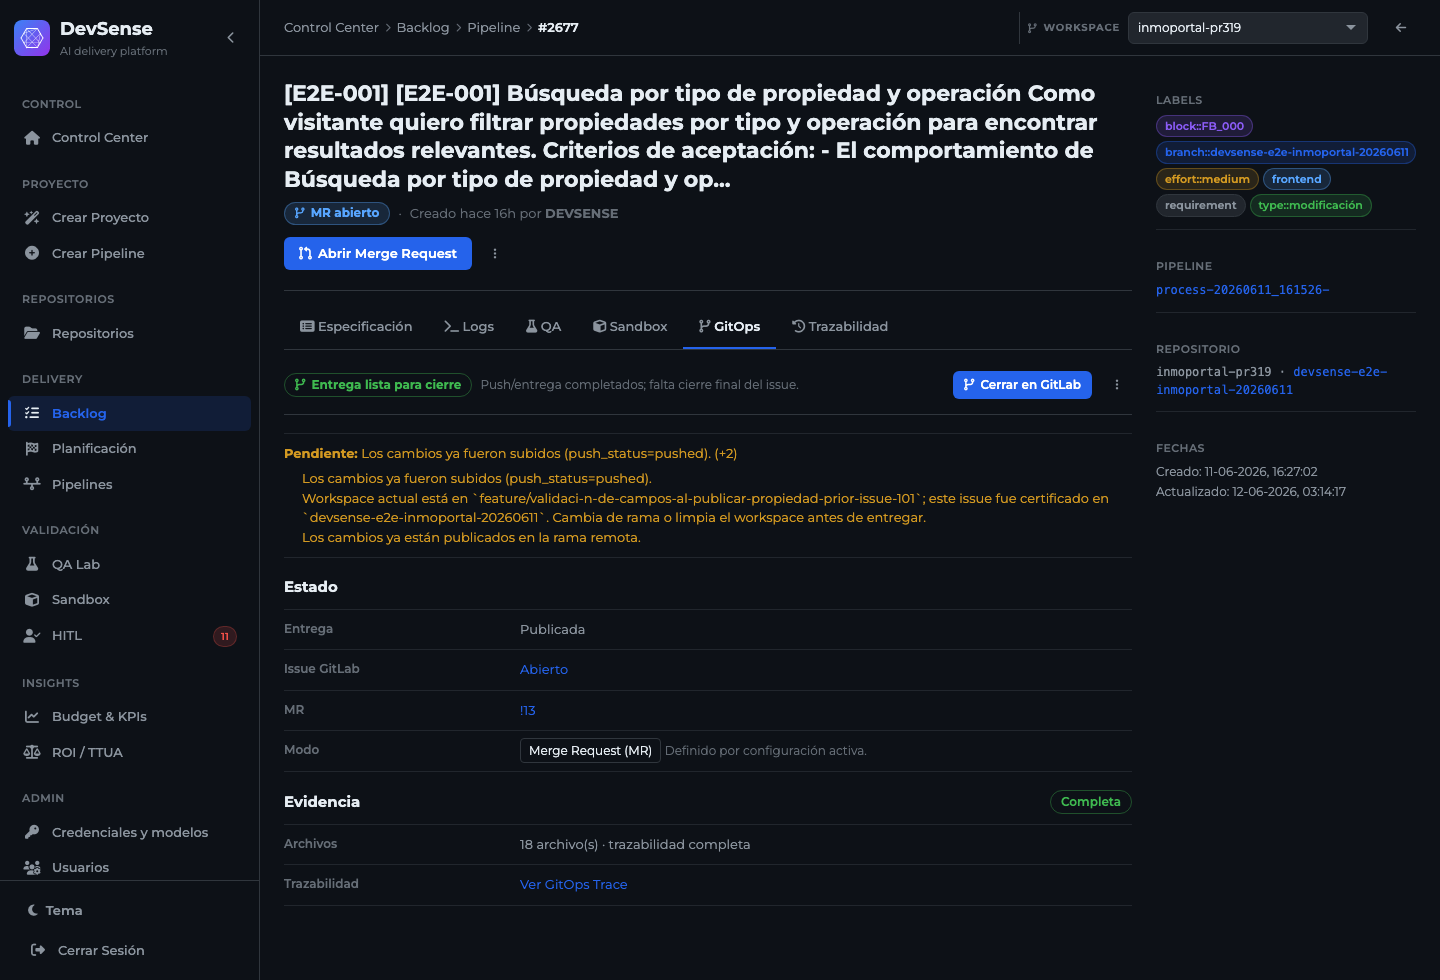Image resolution: width=1440 pixels, height=980 pixels.
Task: Open Usuarios in the sidebar
Action: (129, 868)
